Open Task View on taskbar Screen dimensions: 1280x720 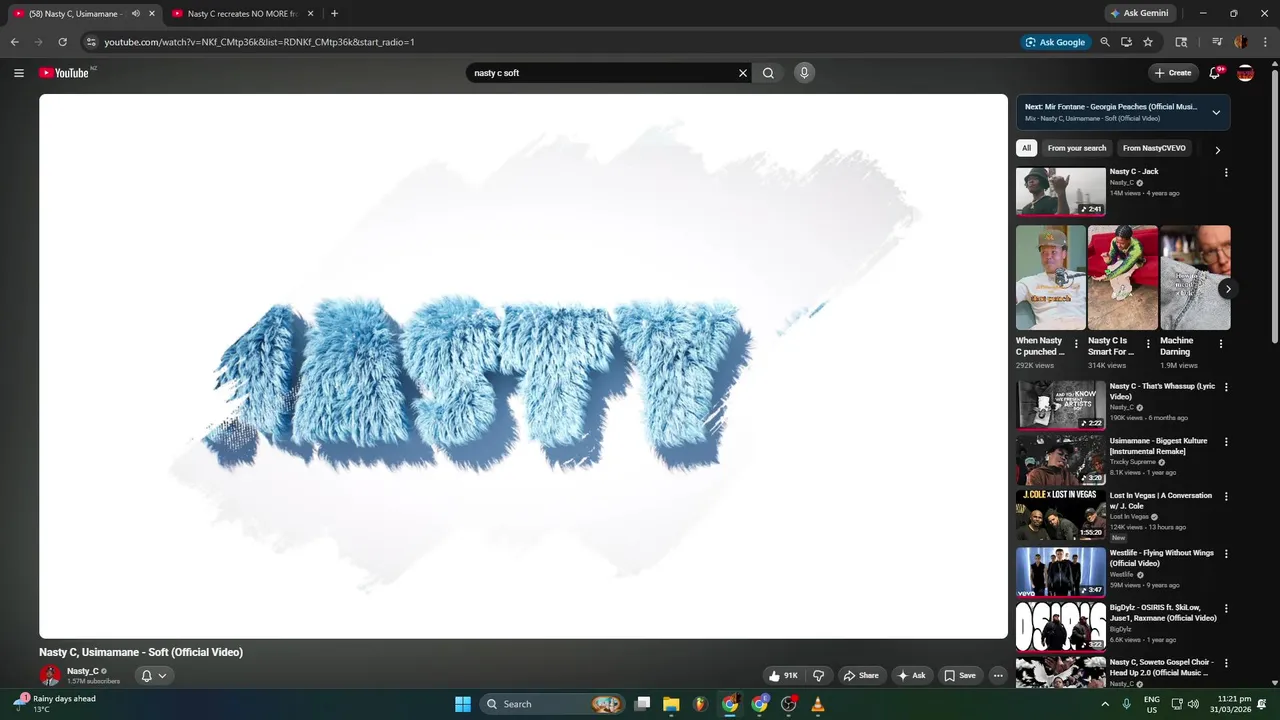point(643,704)
